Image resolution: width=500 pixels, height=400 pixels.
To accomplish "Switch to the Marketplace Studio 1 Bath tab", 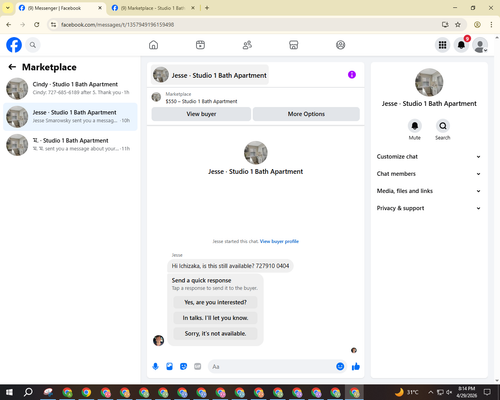I will 152,8.
